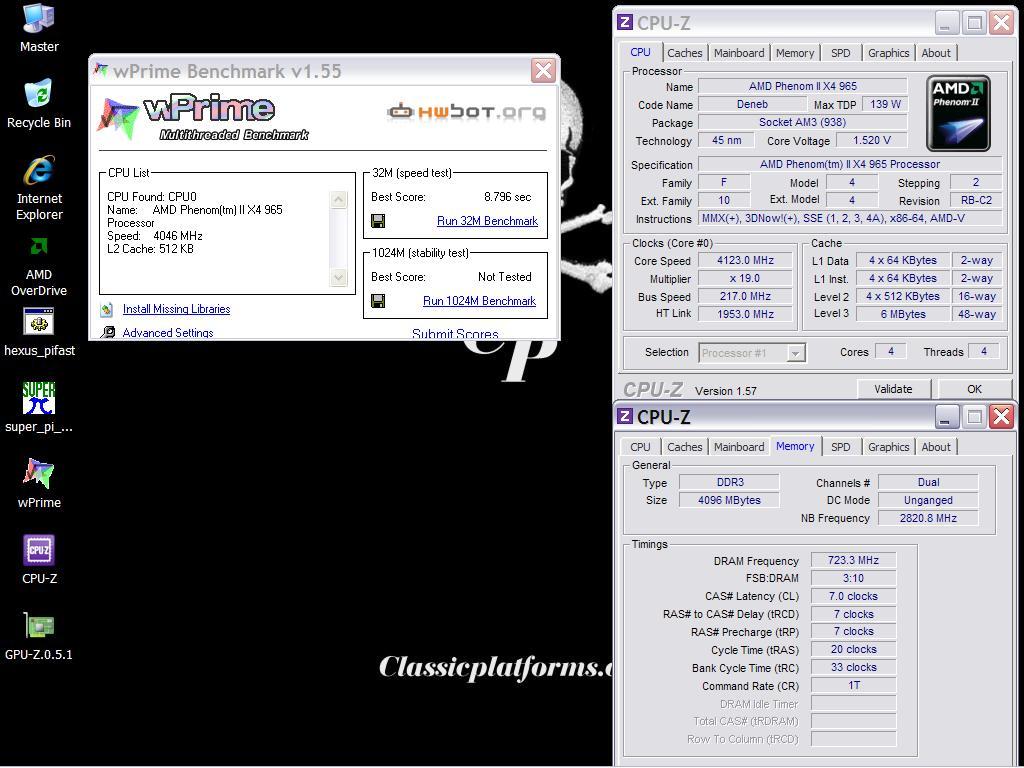This screenshot has height=768, width=1024.
Task: Click the wPrime logo in the benchmark window
Action: 202,117
